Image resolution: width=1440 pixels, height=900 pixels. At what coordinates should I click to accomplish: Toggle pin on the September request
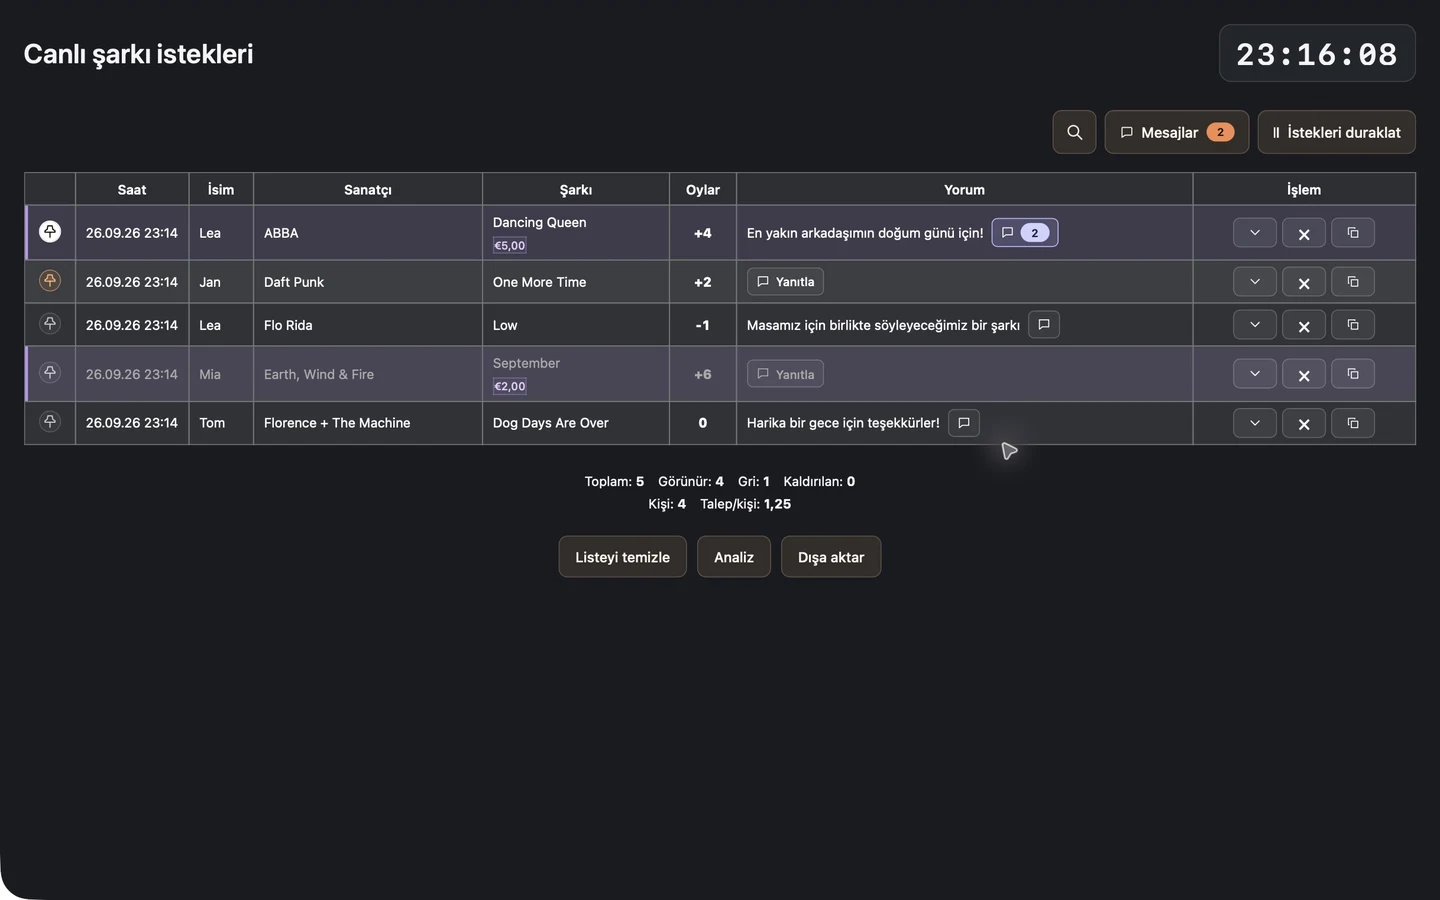(x=50, y=372)
